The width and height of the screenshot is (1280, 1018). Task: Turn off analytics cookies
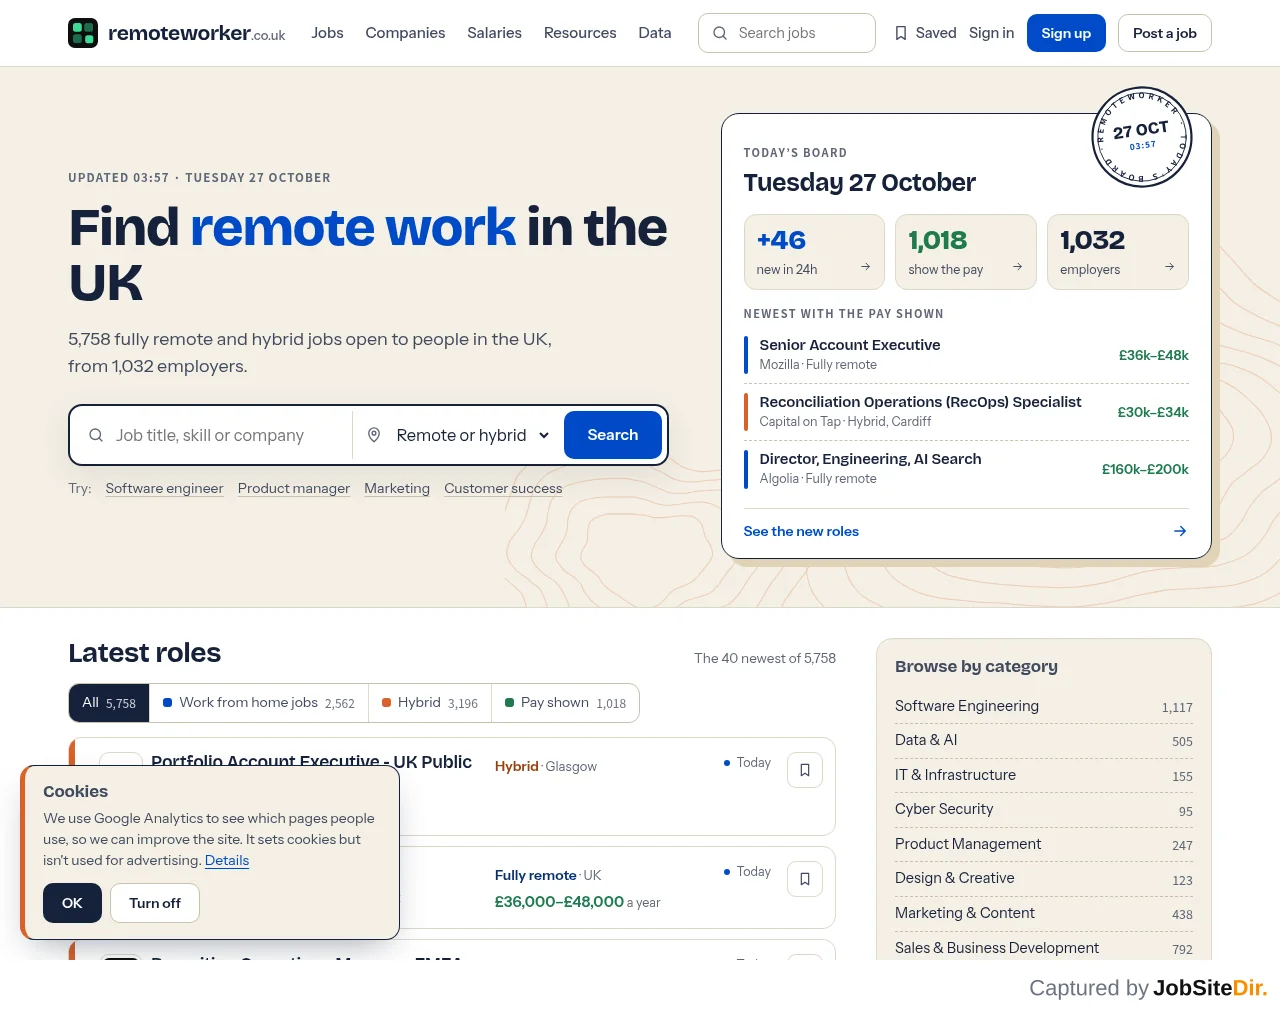click(x=155, y=903)
